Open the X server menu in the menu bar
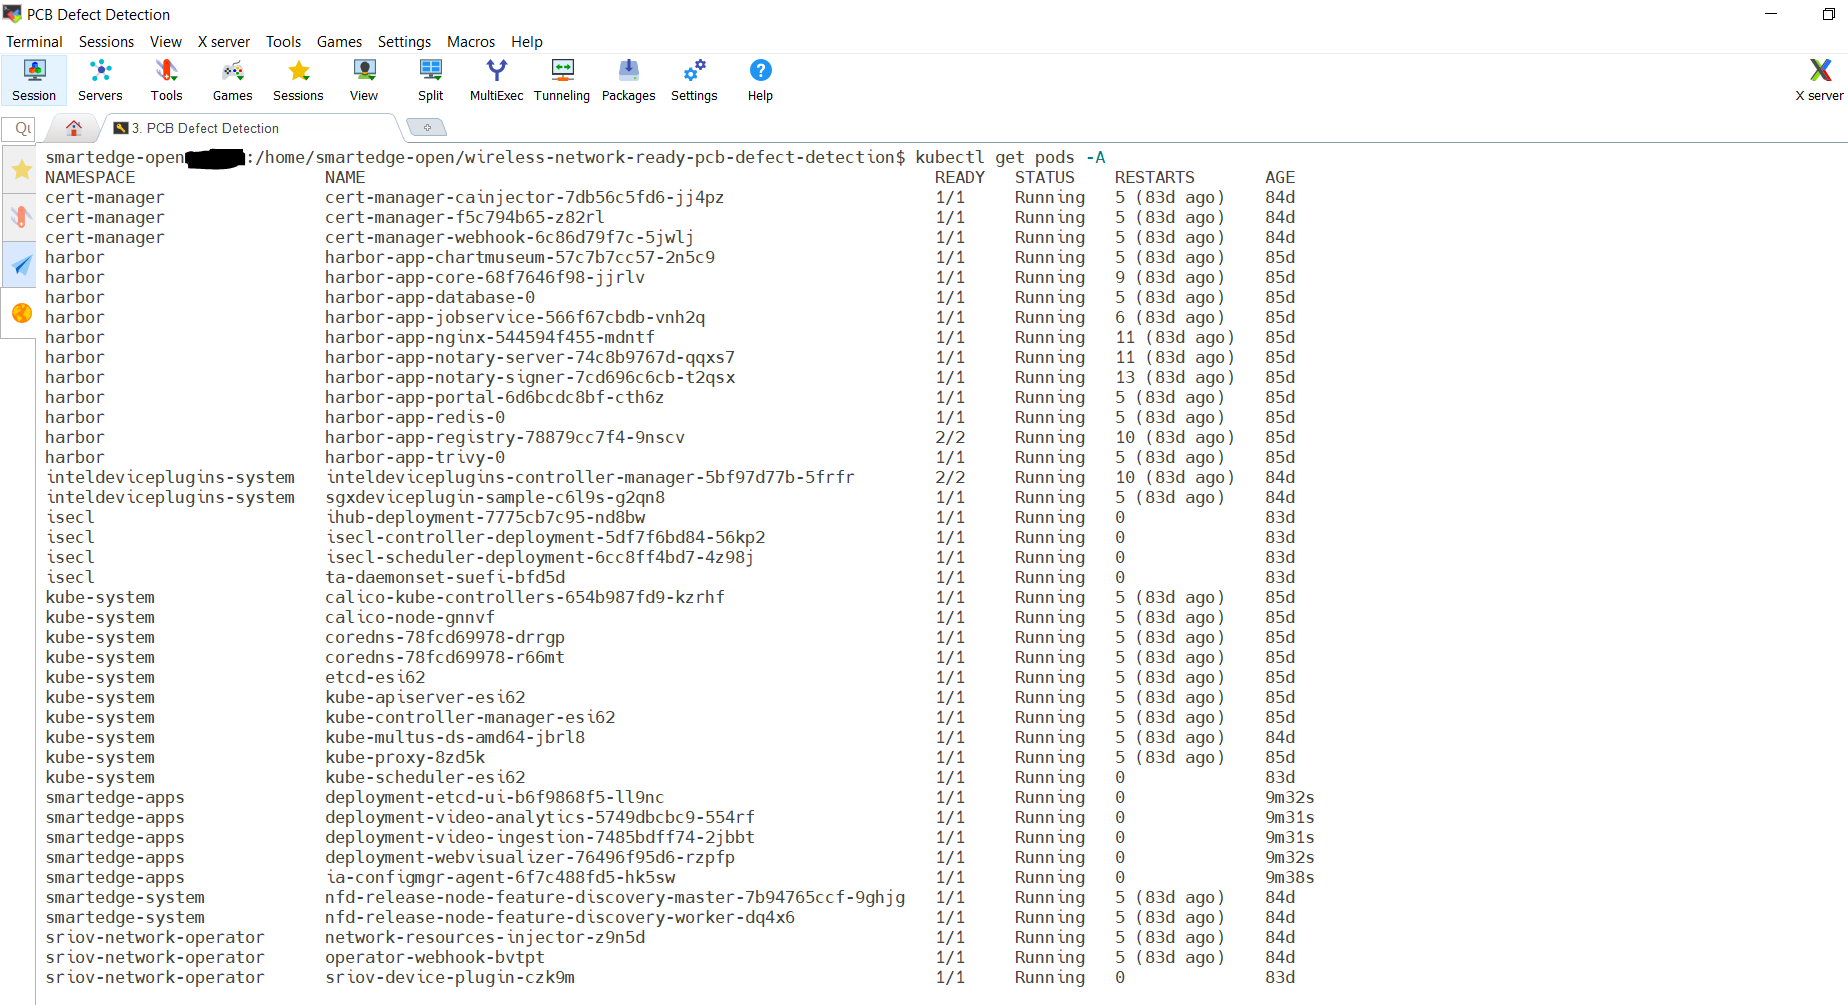Viewport: 1848px width, 1005px height. tap(224, 42)
